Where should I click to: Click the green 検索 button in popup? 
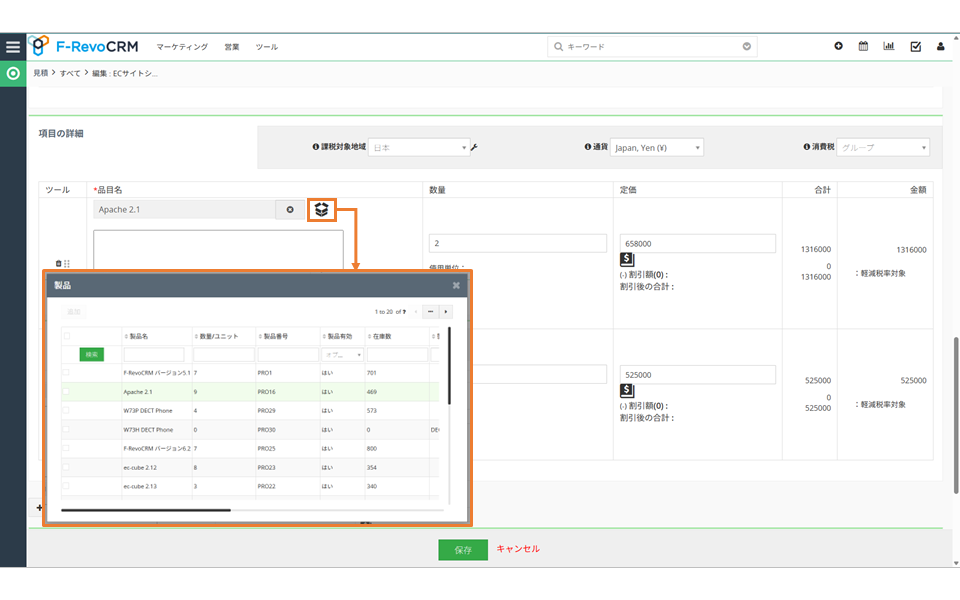coord(92,354)
